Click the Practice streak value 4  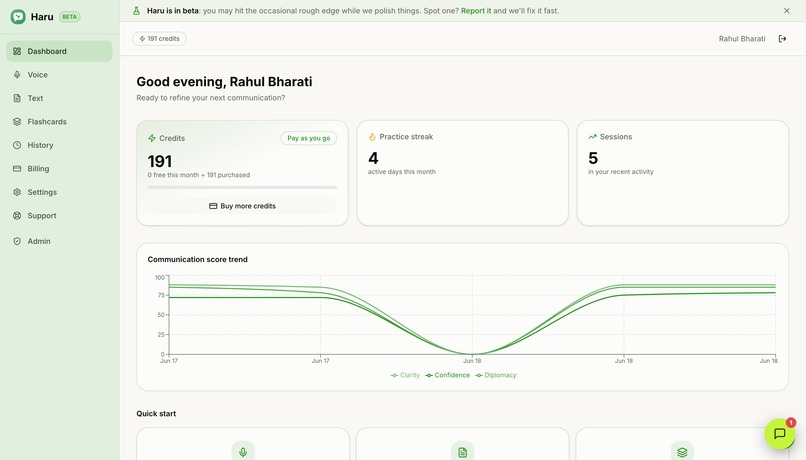click(373, 158)
